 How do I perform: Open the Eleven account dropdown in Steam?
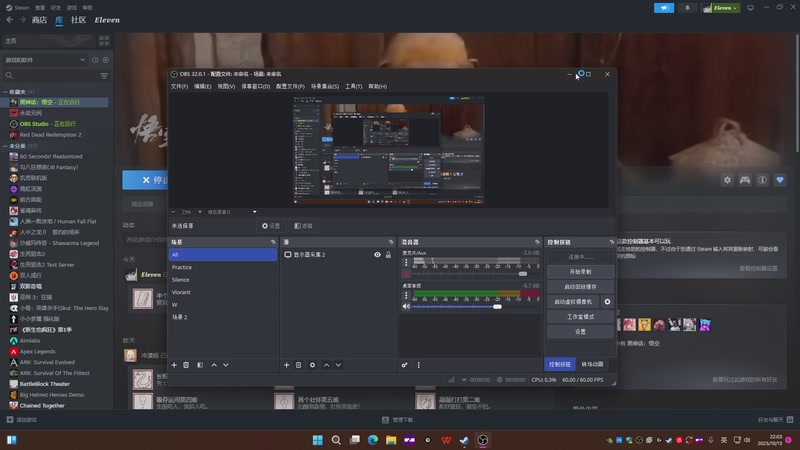point(725,8)
